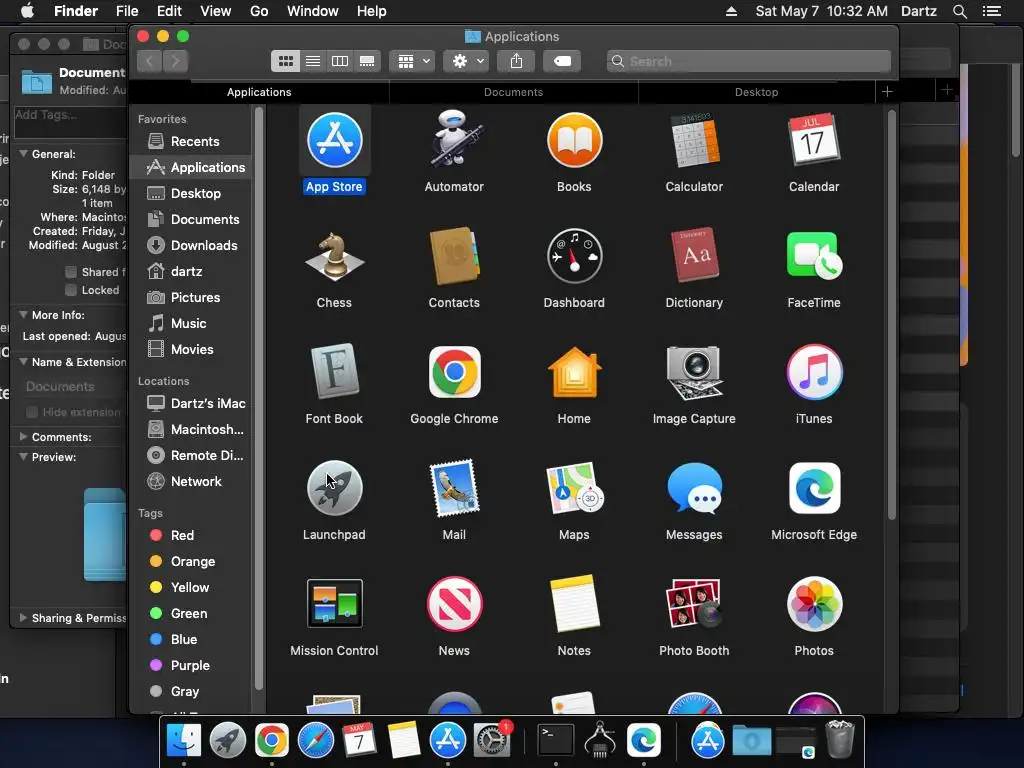Open Terminal from the Dock
Screen dimensions: 1024x768
556,741
